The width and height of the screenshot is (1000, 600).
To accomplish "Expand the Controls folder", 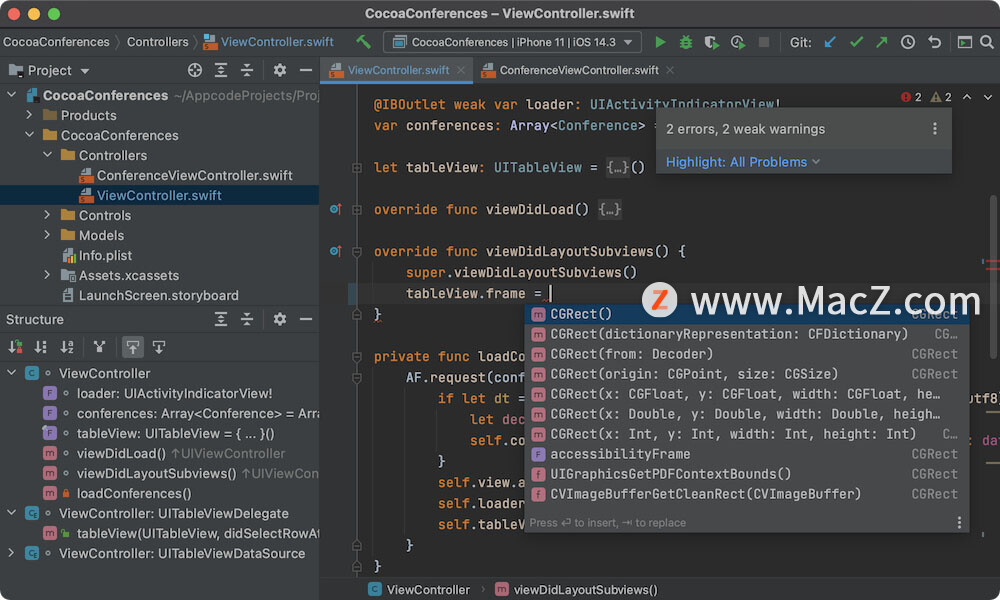I will point(47,215).
